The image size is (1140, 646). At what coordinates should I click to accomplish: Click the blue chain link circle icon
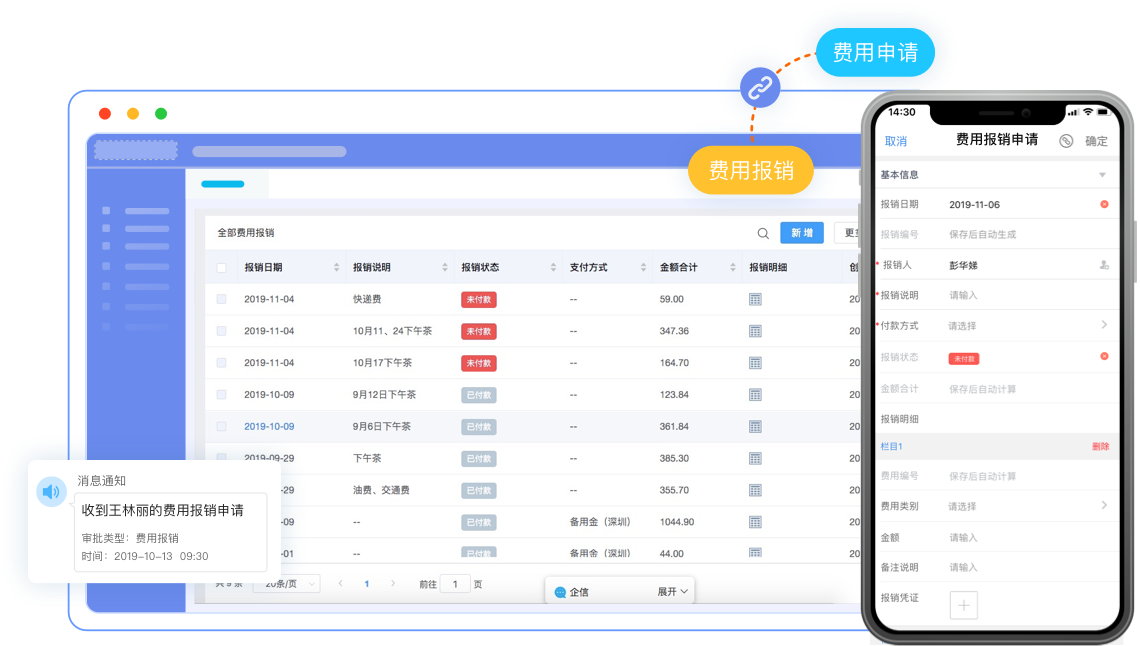tap(760, 87)
